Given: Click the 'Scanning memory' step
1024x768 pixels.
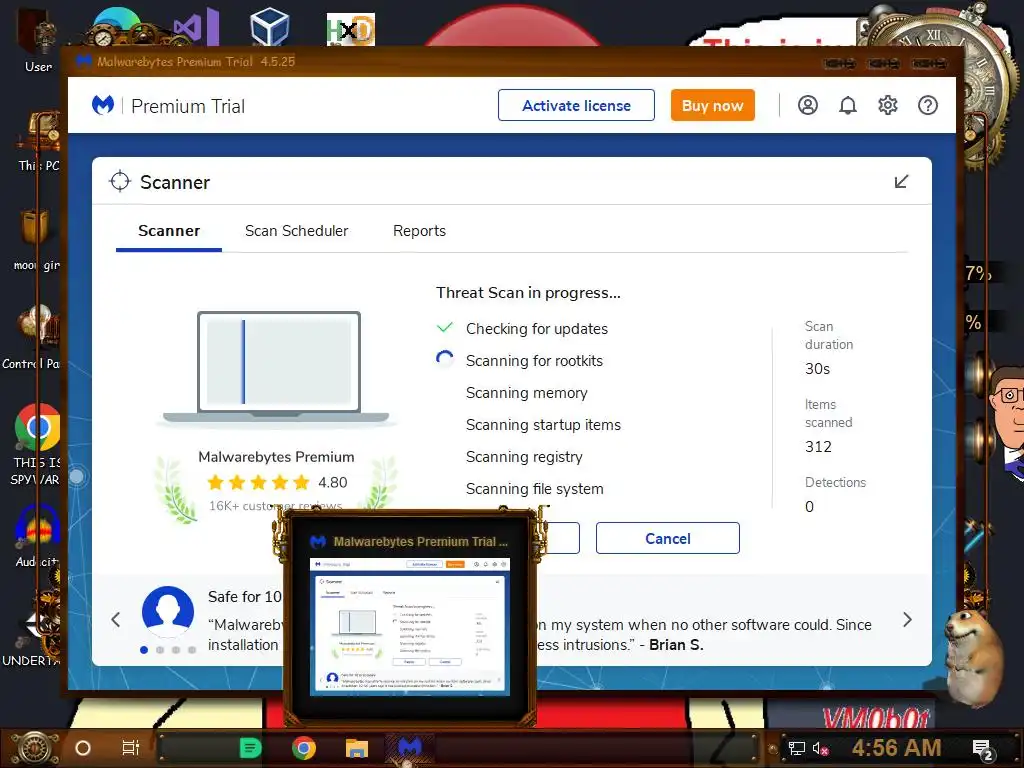Looking at the screenshot, I should click(526, 392).
